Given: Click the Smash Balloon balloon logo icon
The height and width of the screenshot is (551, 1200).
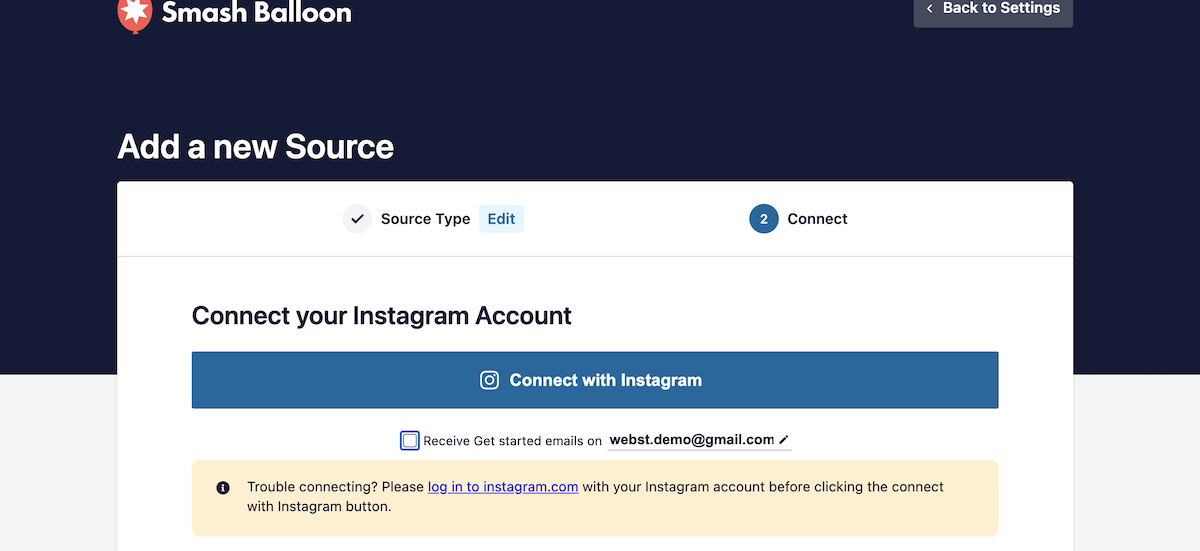Looking at the screenshot, I should pos(134,13).
